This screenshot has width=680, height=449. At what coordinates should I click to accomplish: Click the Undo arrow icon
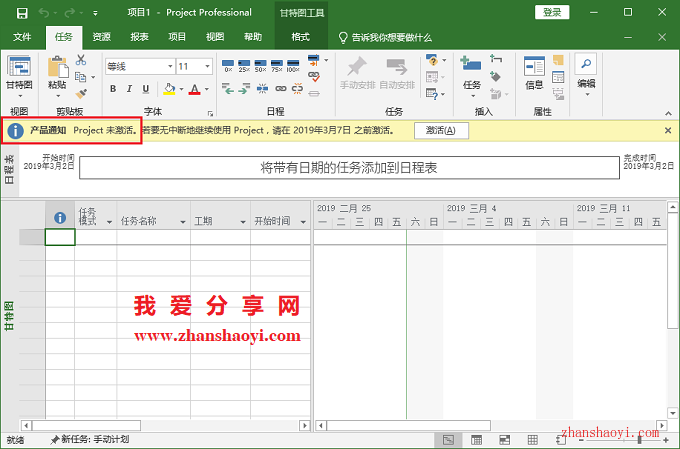point(44,13)
